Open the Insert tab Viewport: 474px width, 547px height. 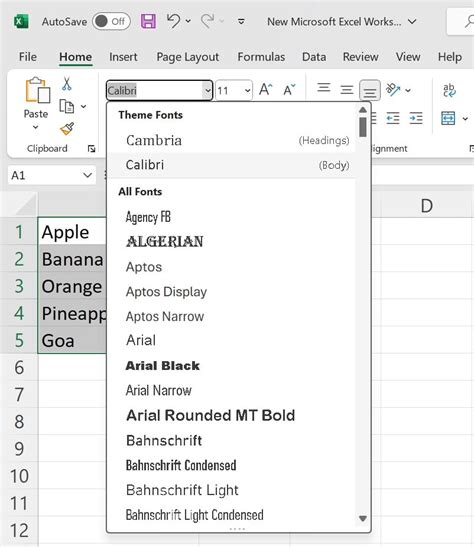pos(123,57)
